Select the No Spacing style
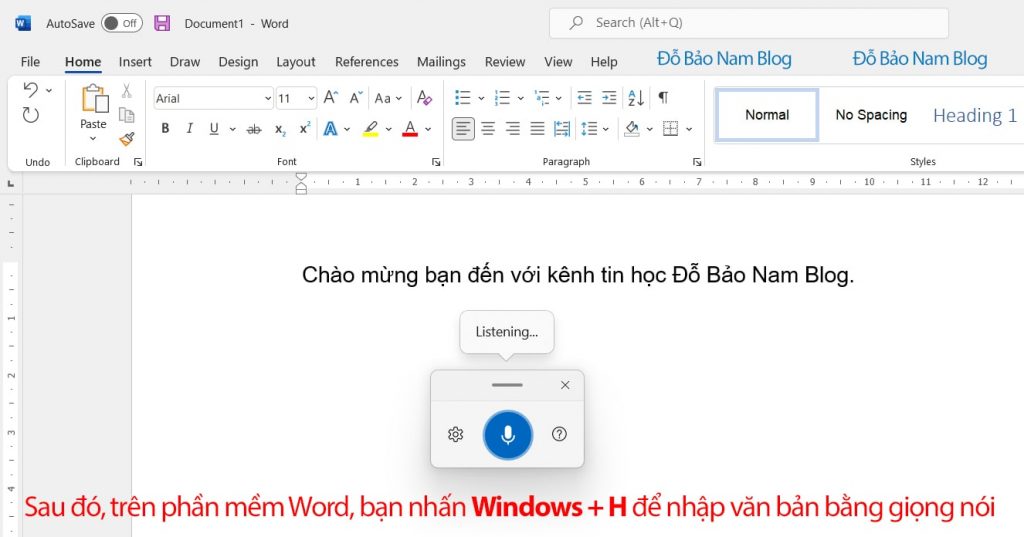 [871, 115]
